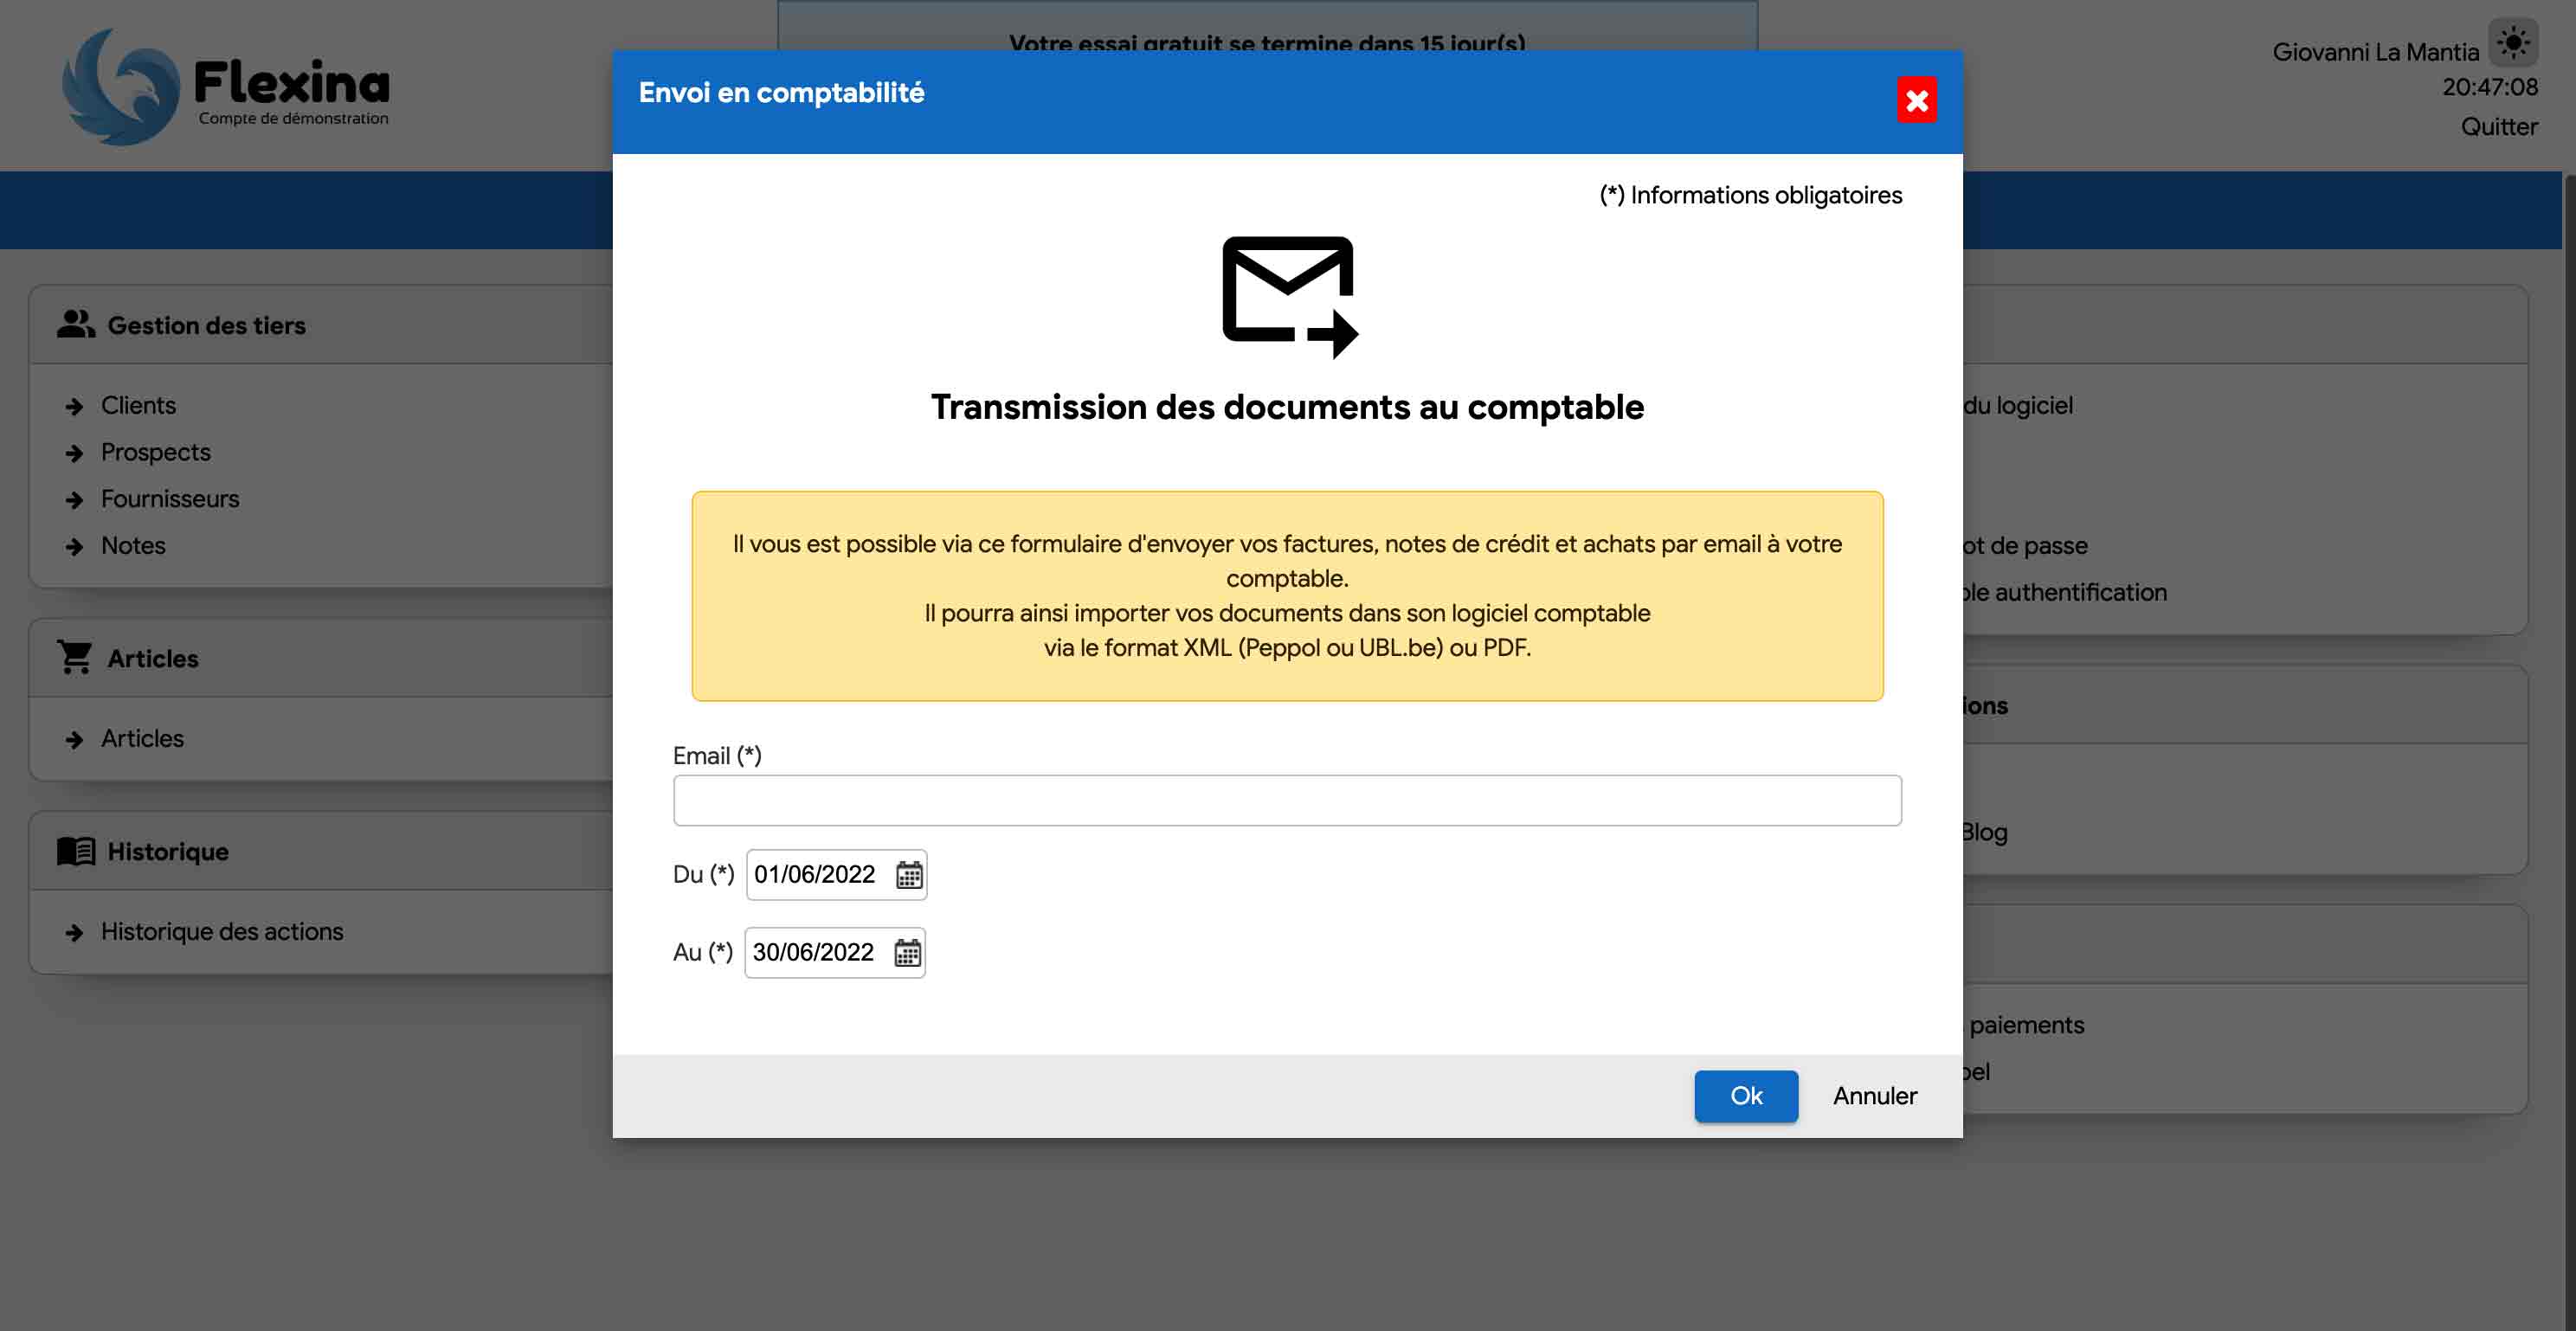Open Clients section in sidebar

tap(138, 406)
